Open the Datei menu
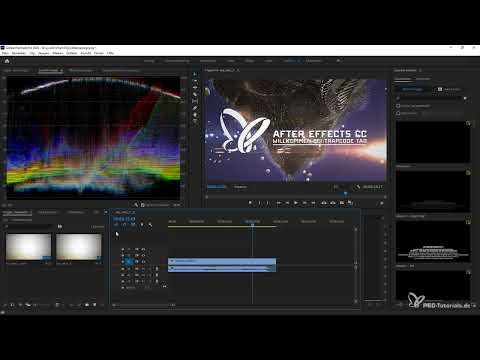 [5, 53]
